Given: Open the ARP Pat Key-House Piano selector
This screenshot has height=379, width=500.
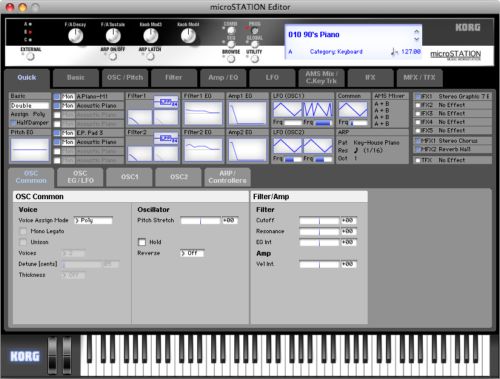Looking at the screenshot, I should click(x=376, y=142).
